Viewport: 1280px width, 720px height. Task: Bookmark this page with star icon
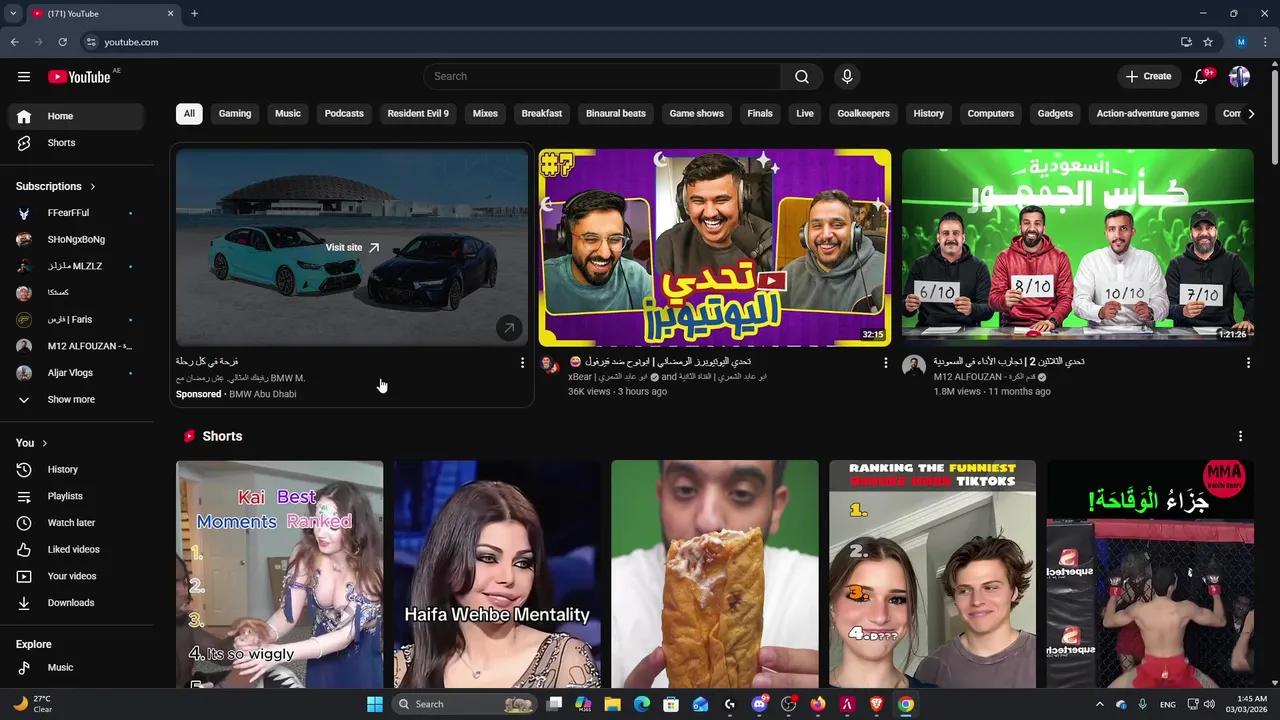[1208, 42]
